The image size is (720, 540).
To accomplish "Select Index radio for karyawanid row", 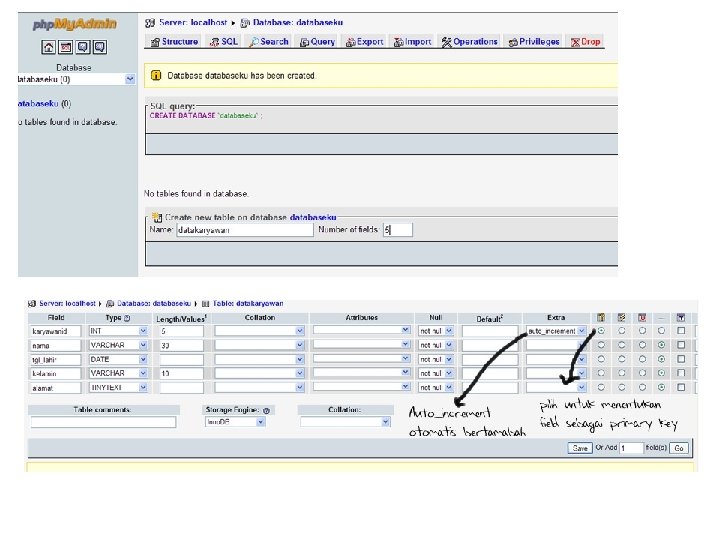I will coord(622,331).
